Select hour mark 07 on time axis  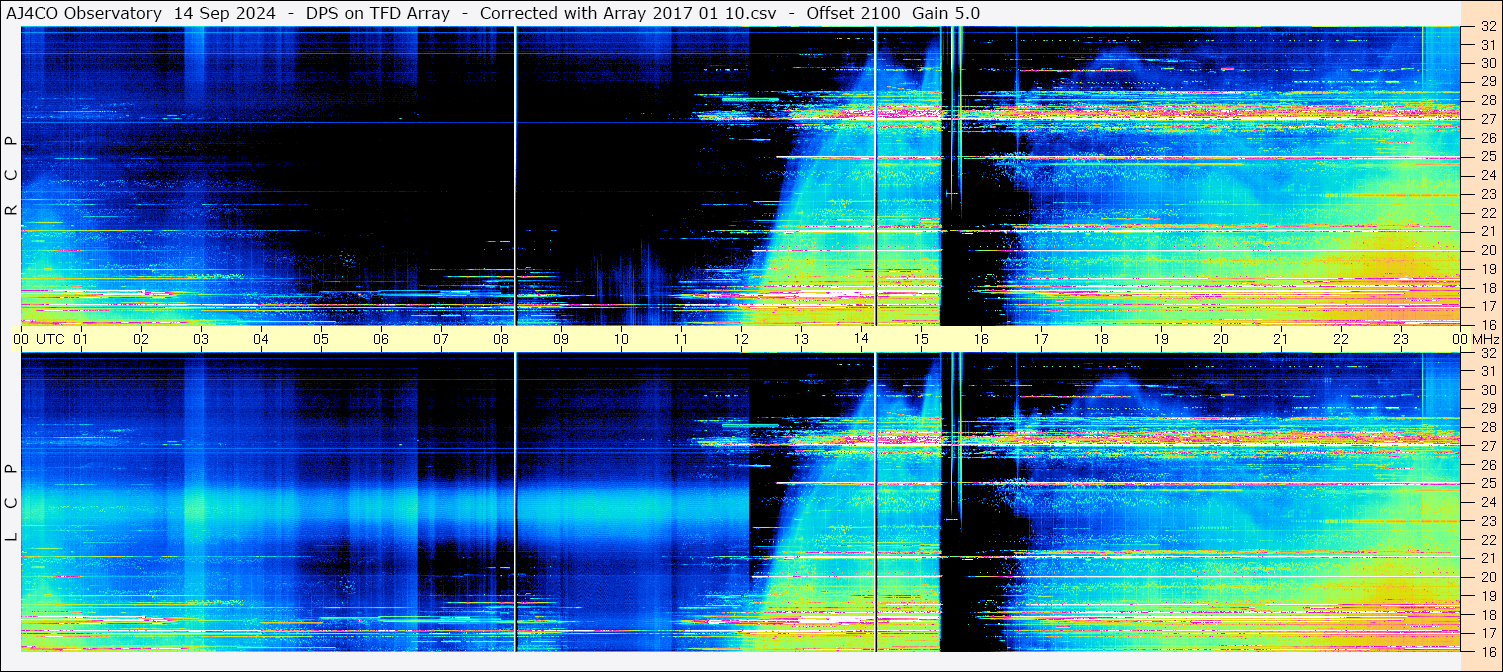point(441,339)
